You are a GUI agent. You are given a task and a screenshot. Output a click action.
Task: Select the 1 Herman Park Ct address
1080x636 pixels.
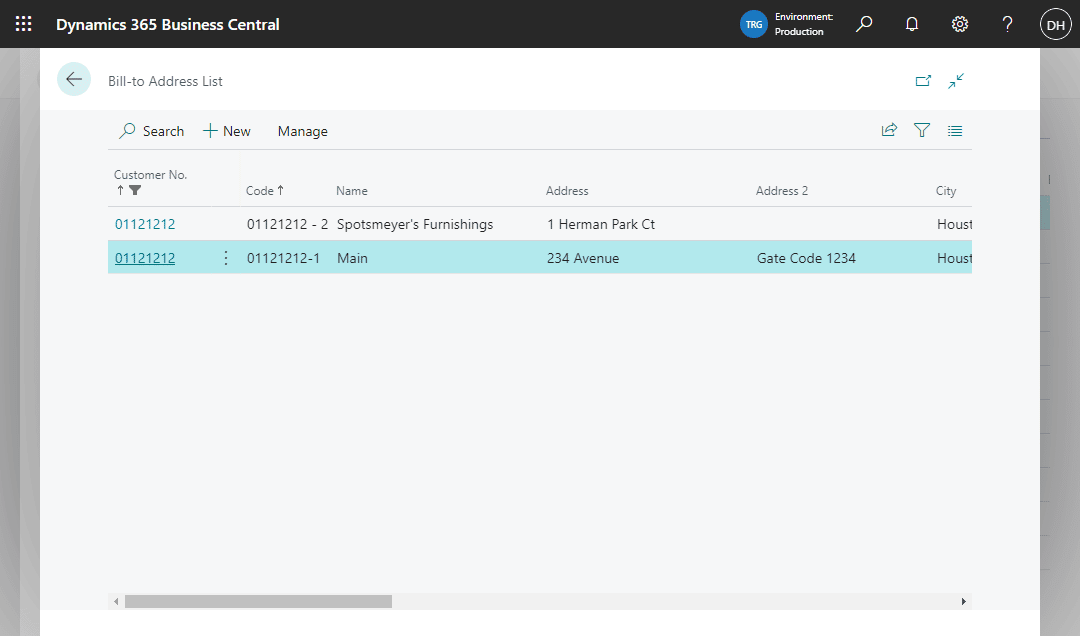pos(601,224)
